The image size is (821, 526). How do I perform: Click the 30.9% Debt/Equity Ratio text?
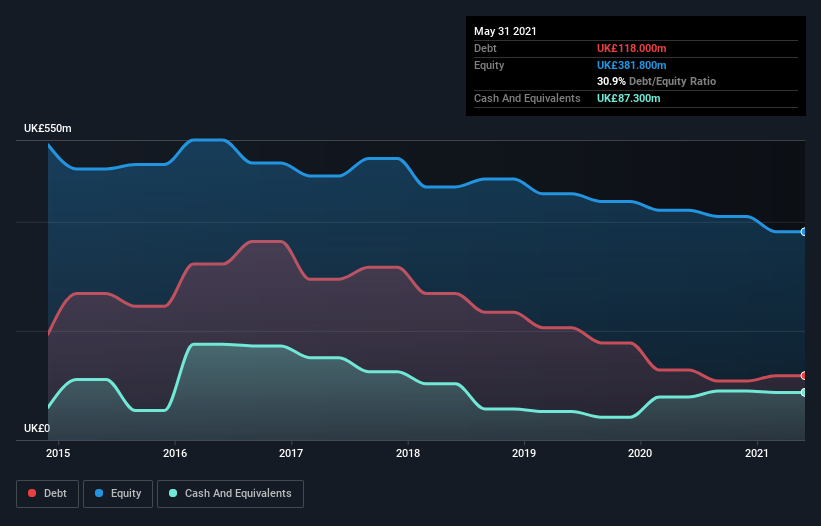(657, 82)
